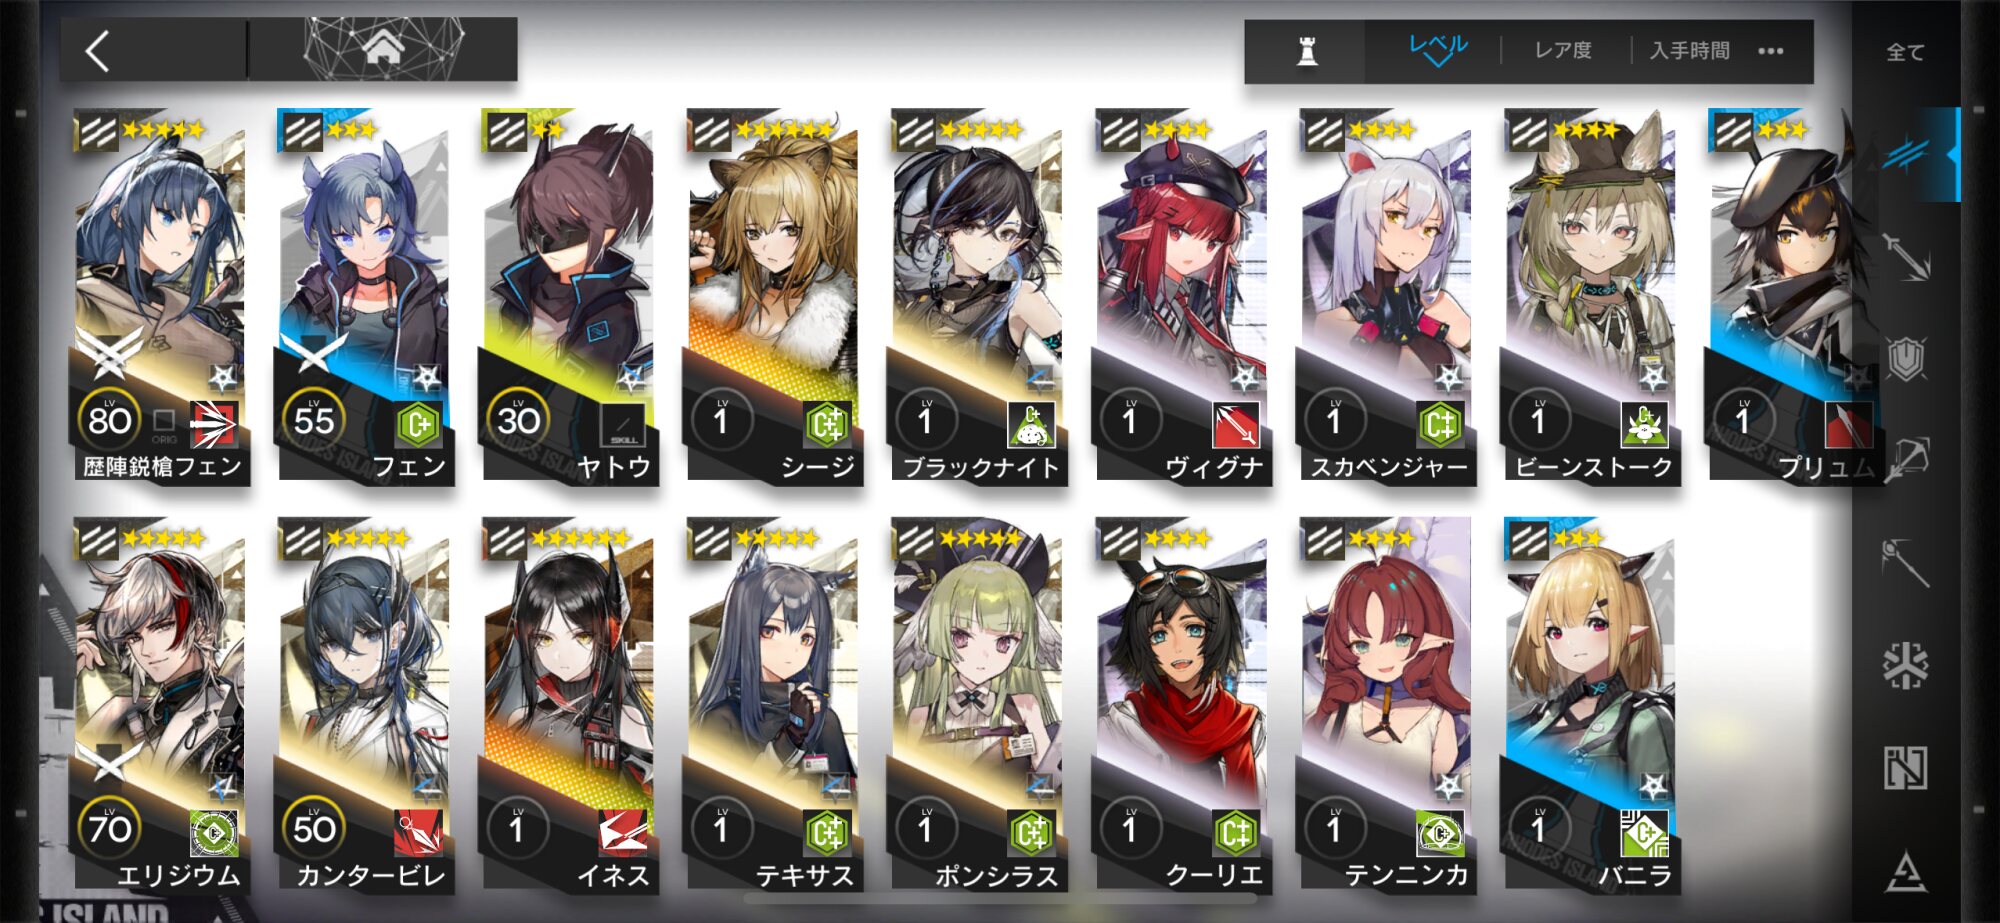The image size is (2000, 923).
Task: Select the Supporter class filter icon
Action: pos(1907,768)
